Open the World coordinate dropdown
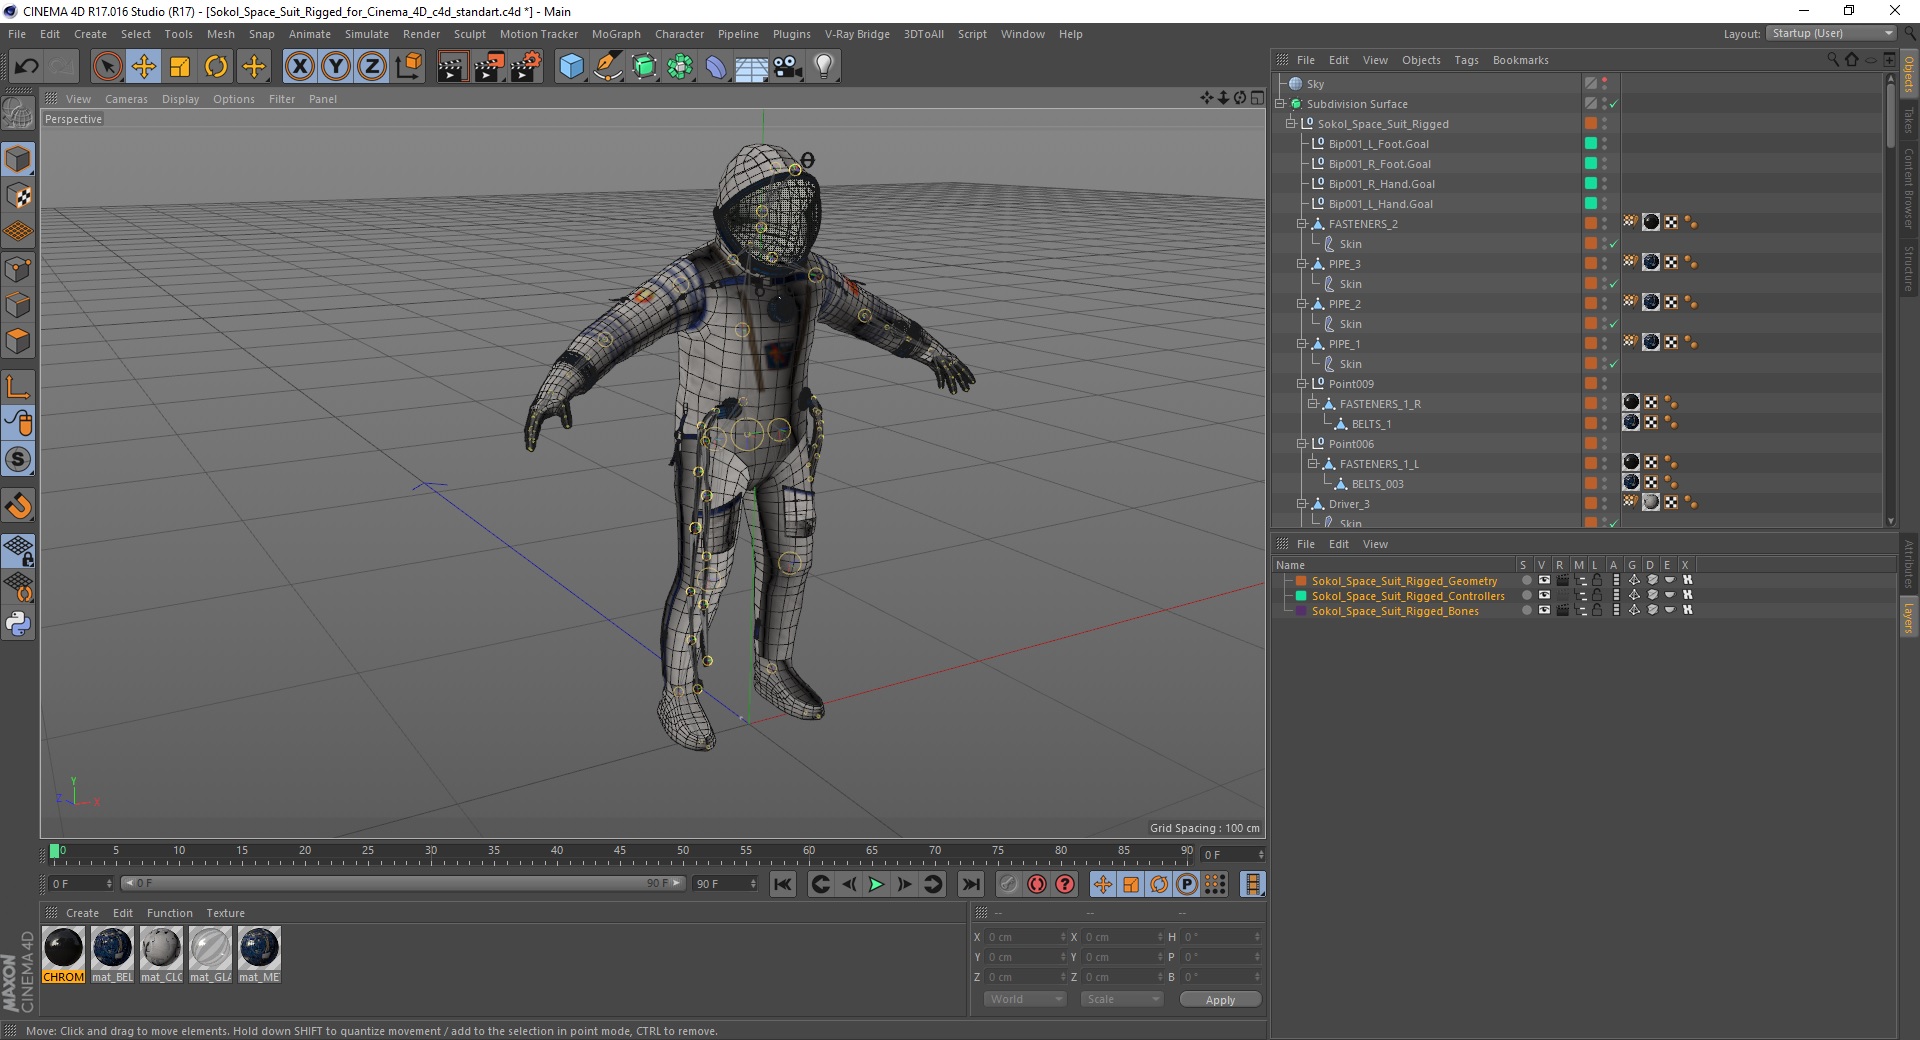The width and height of the screenshot is (1920, 1040). click(1025, 999)
